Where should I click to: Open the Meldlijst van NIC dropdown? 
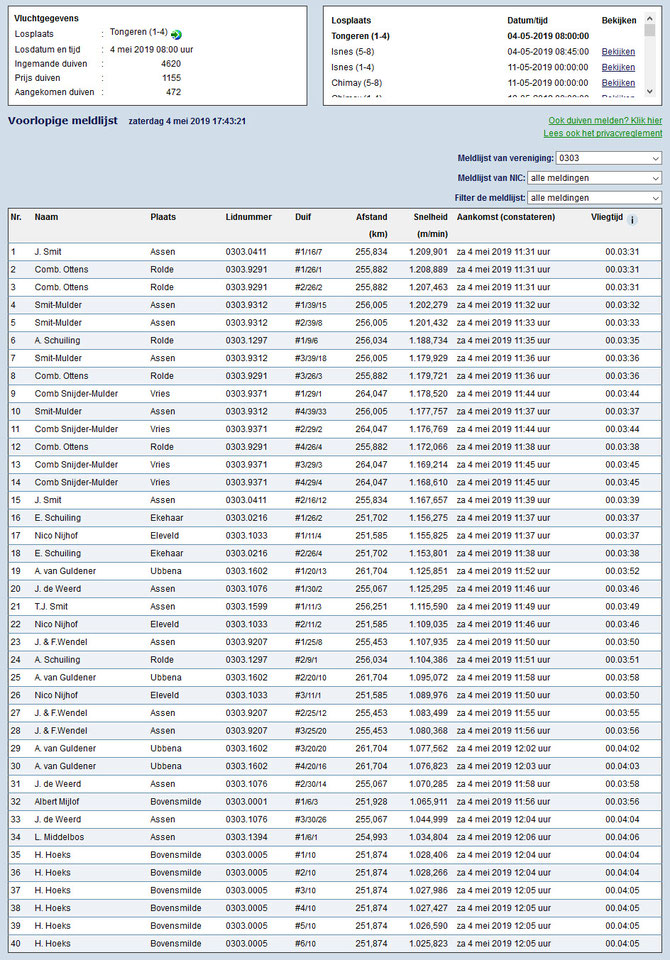pyautogui.click(x=595, y=178)
